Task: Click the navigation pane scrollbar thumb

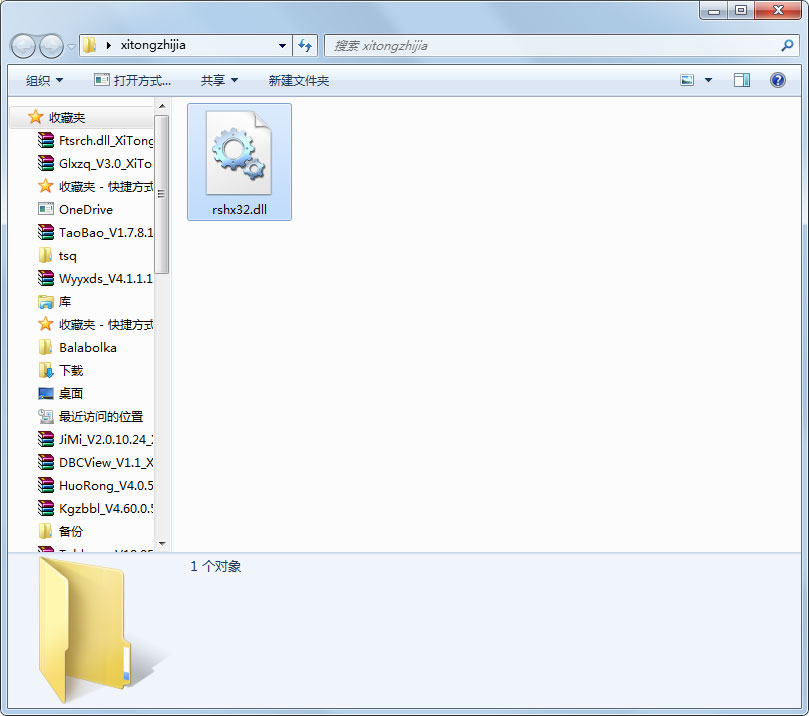Action: pos(162,194)
